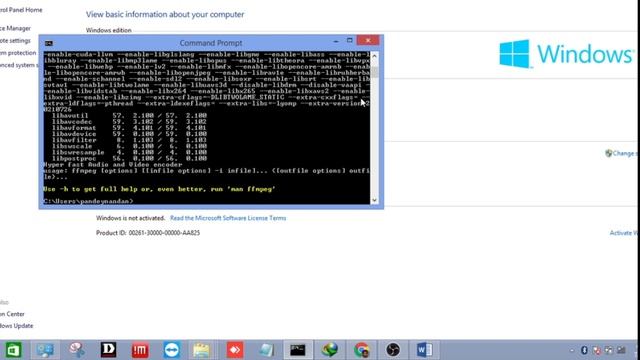Screen dimensions: 640x360
Task: Click the 'Product ID: 00261-30000-00000-AA825' text
Action: point(148,233)
